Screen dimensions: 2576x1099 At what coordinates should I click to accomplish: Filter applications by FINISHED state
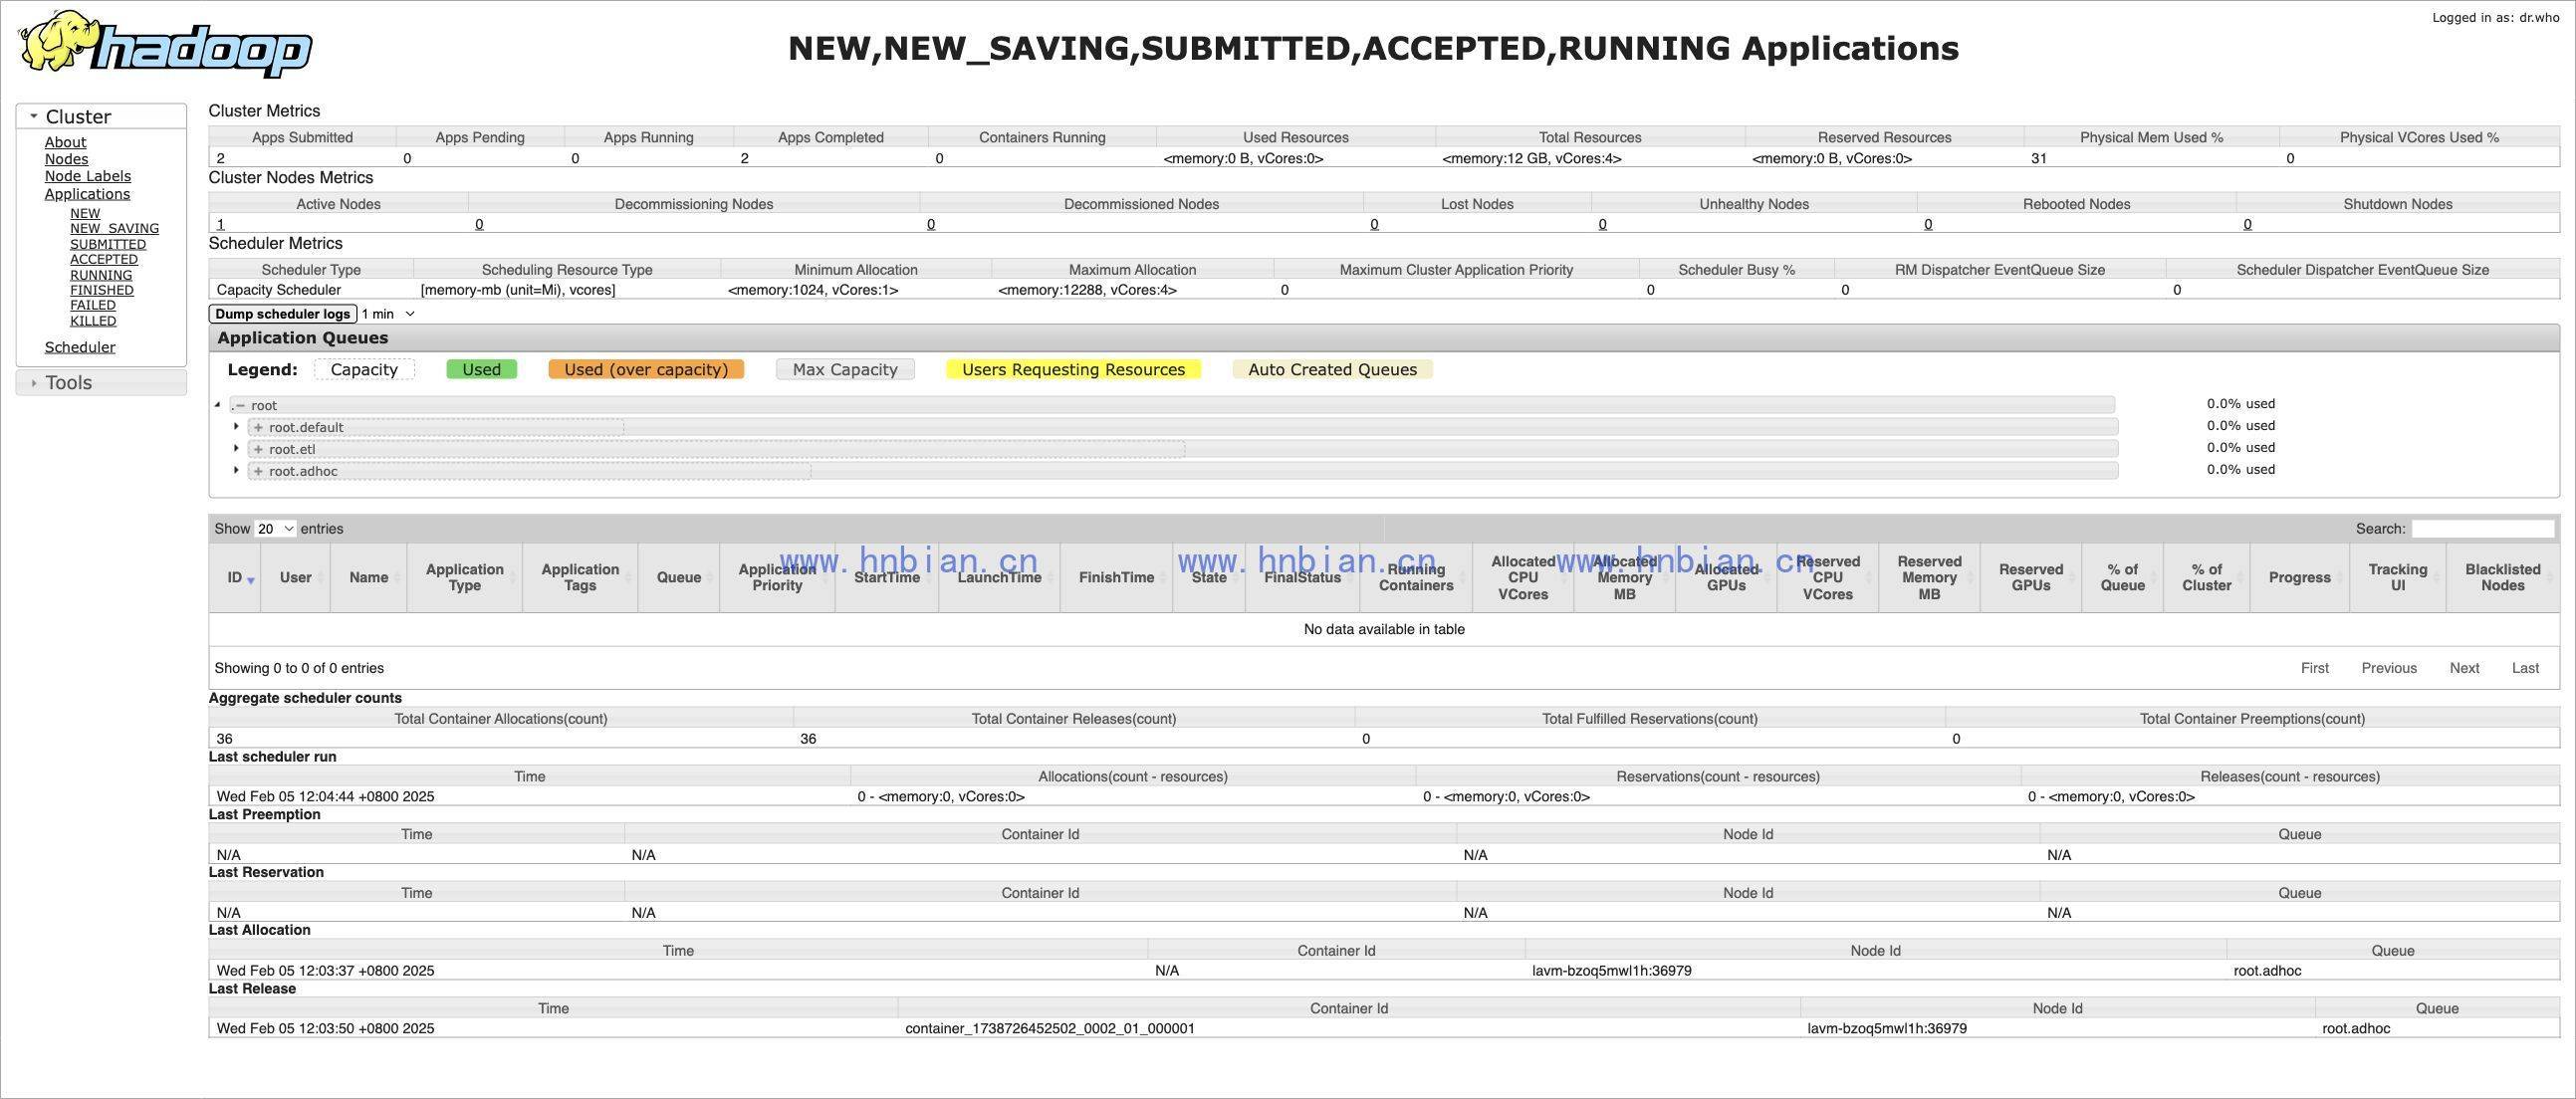[102, 290]
